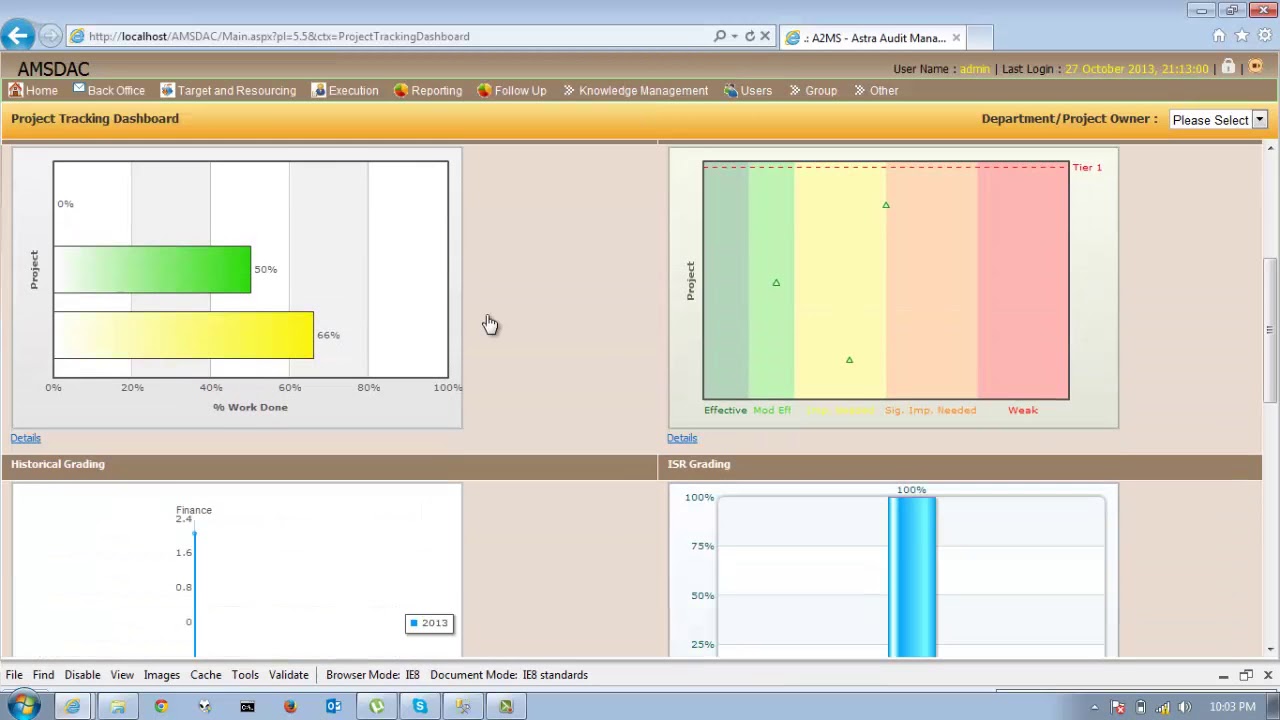Open the Users menu

748,90
